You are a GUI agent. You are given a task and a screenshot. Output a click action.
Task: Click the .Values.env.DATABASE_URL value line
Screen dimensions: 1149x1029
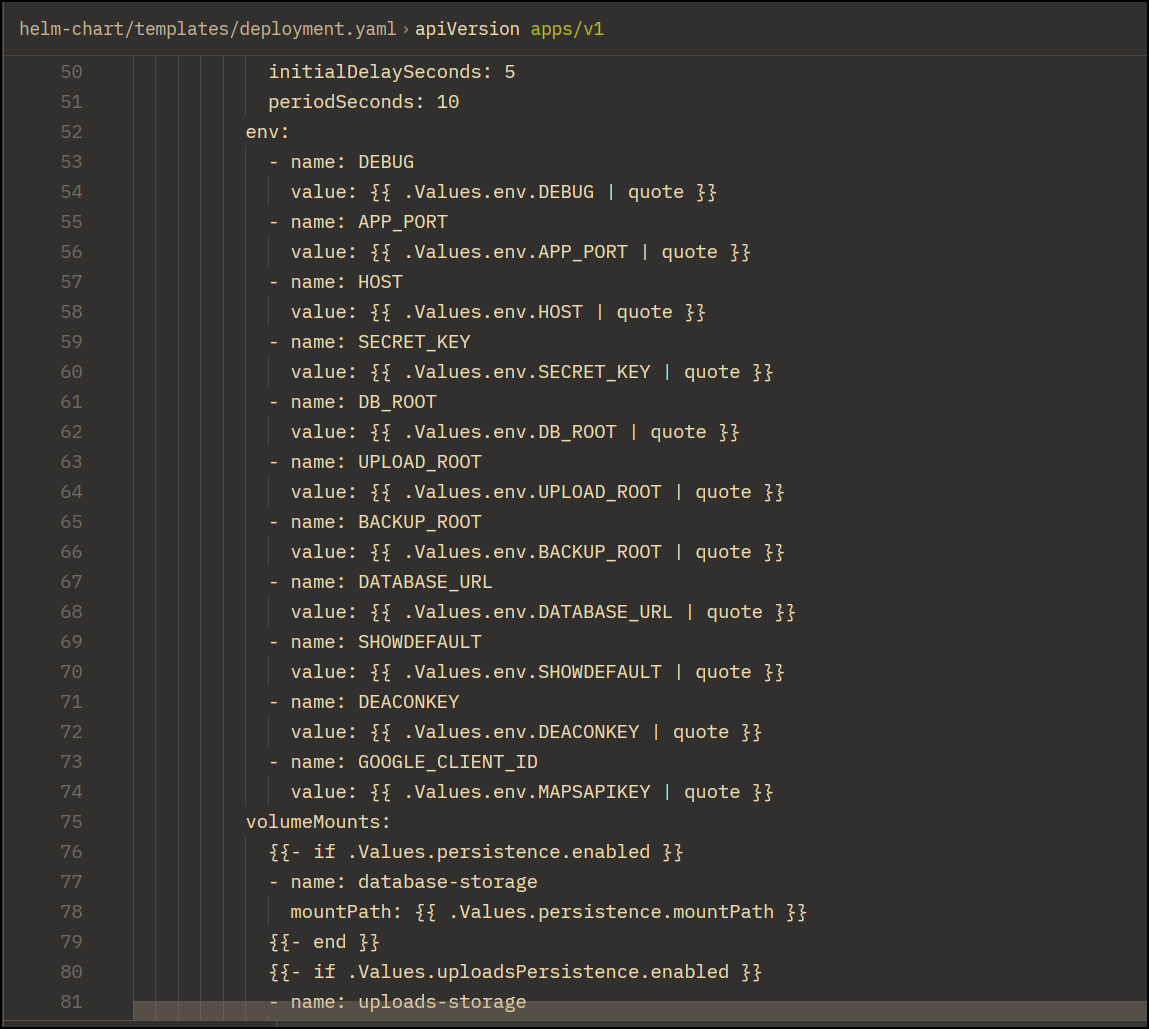click(x=543, y=613)
